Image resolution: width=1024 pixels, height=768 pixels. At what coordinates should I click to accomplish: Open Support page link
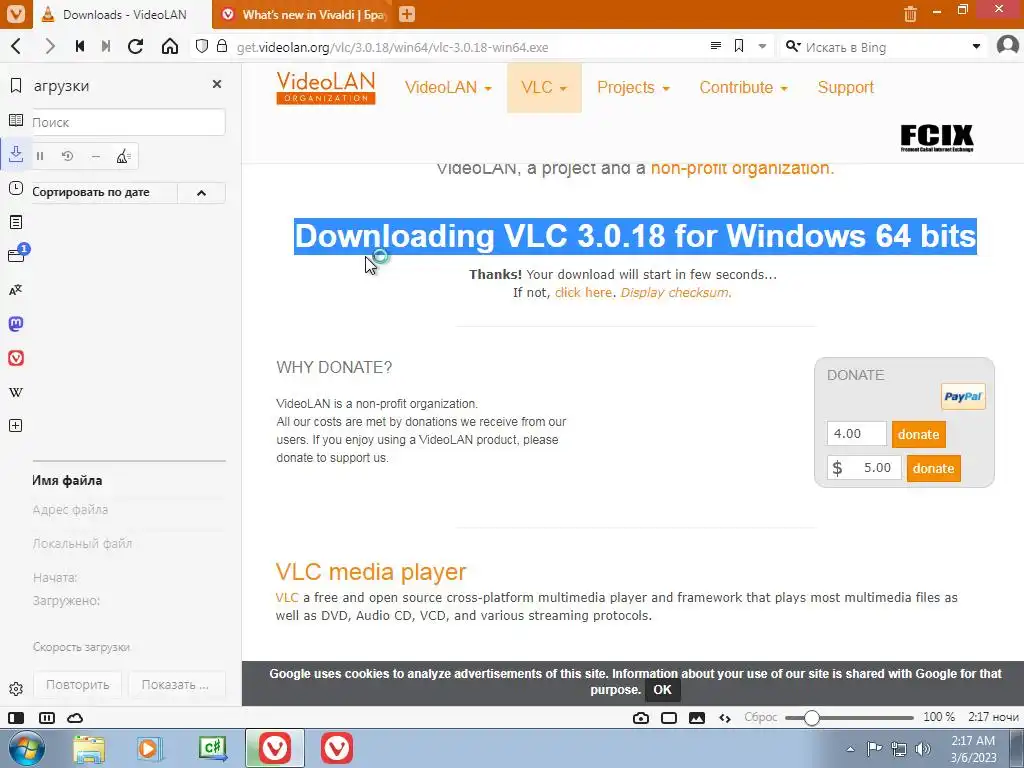845,88
